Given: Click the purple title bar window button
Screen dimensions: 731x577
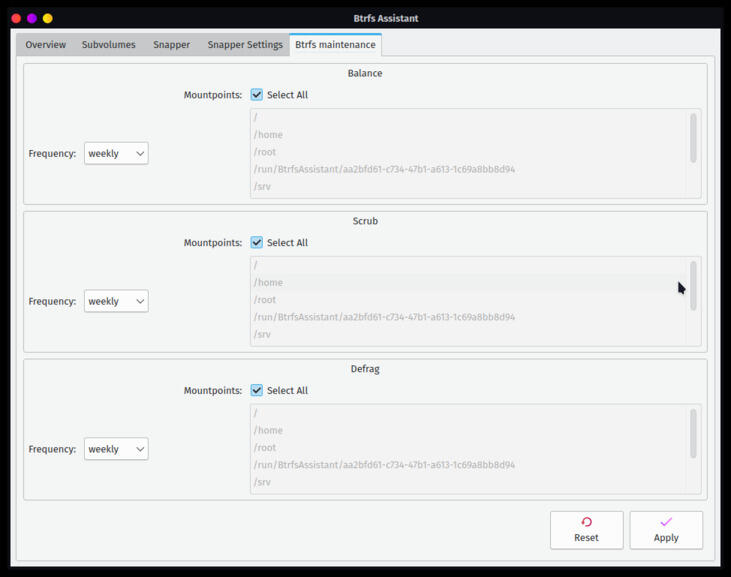Looking at the screenshot, I should pos(32,18).
